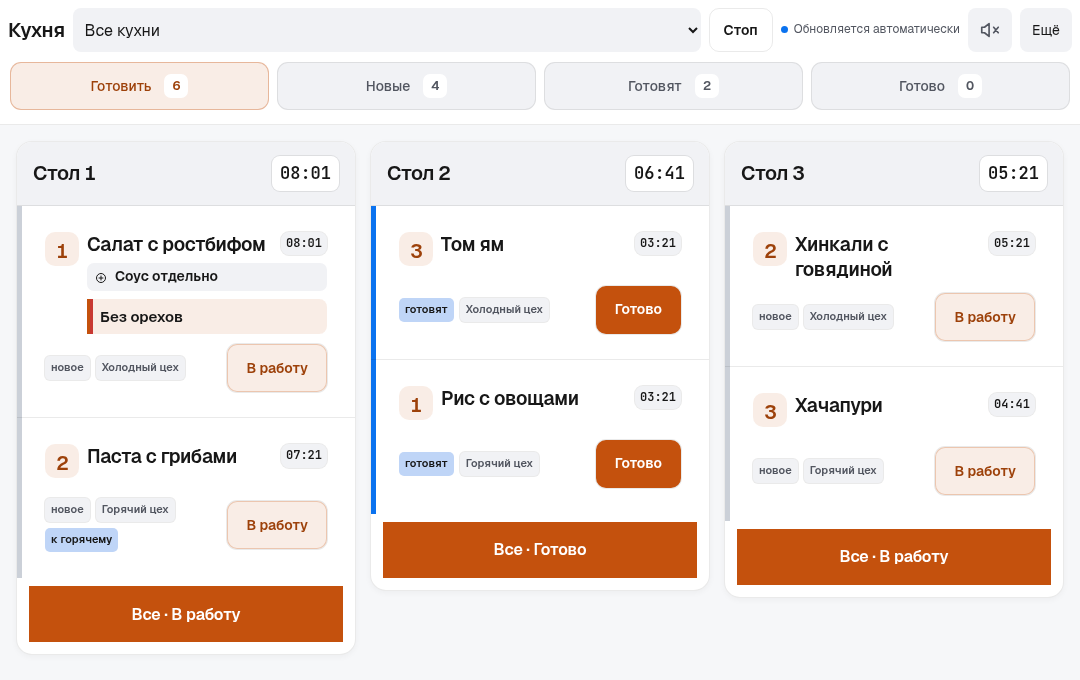Toggle the muted sound speaker icon
The height and width of the screenshot is (680, 1080).
990,30
